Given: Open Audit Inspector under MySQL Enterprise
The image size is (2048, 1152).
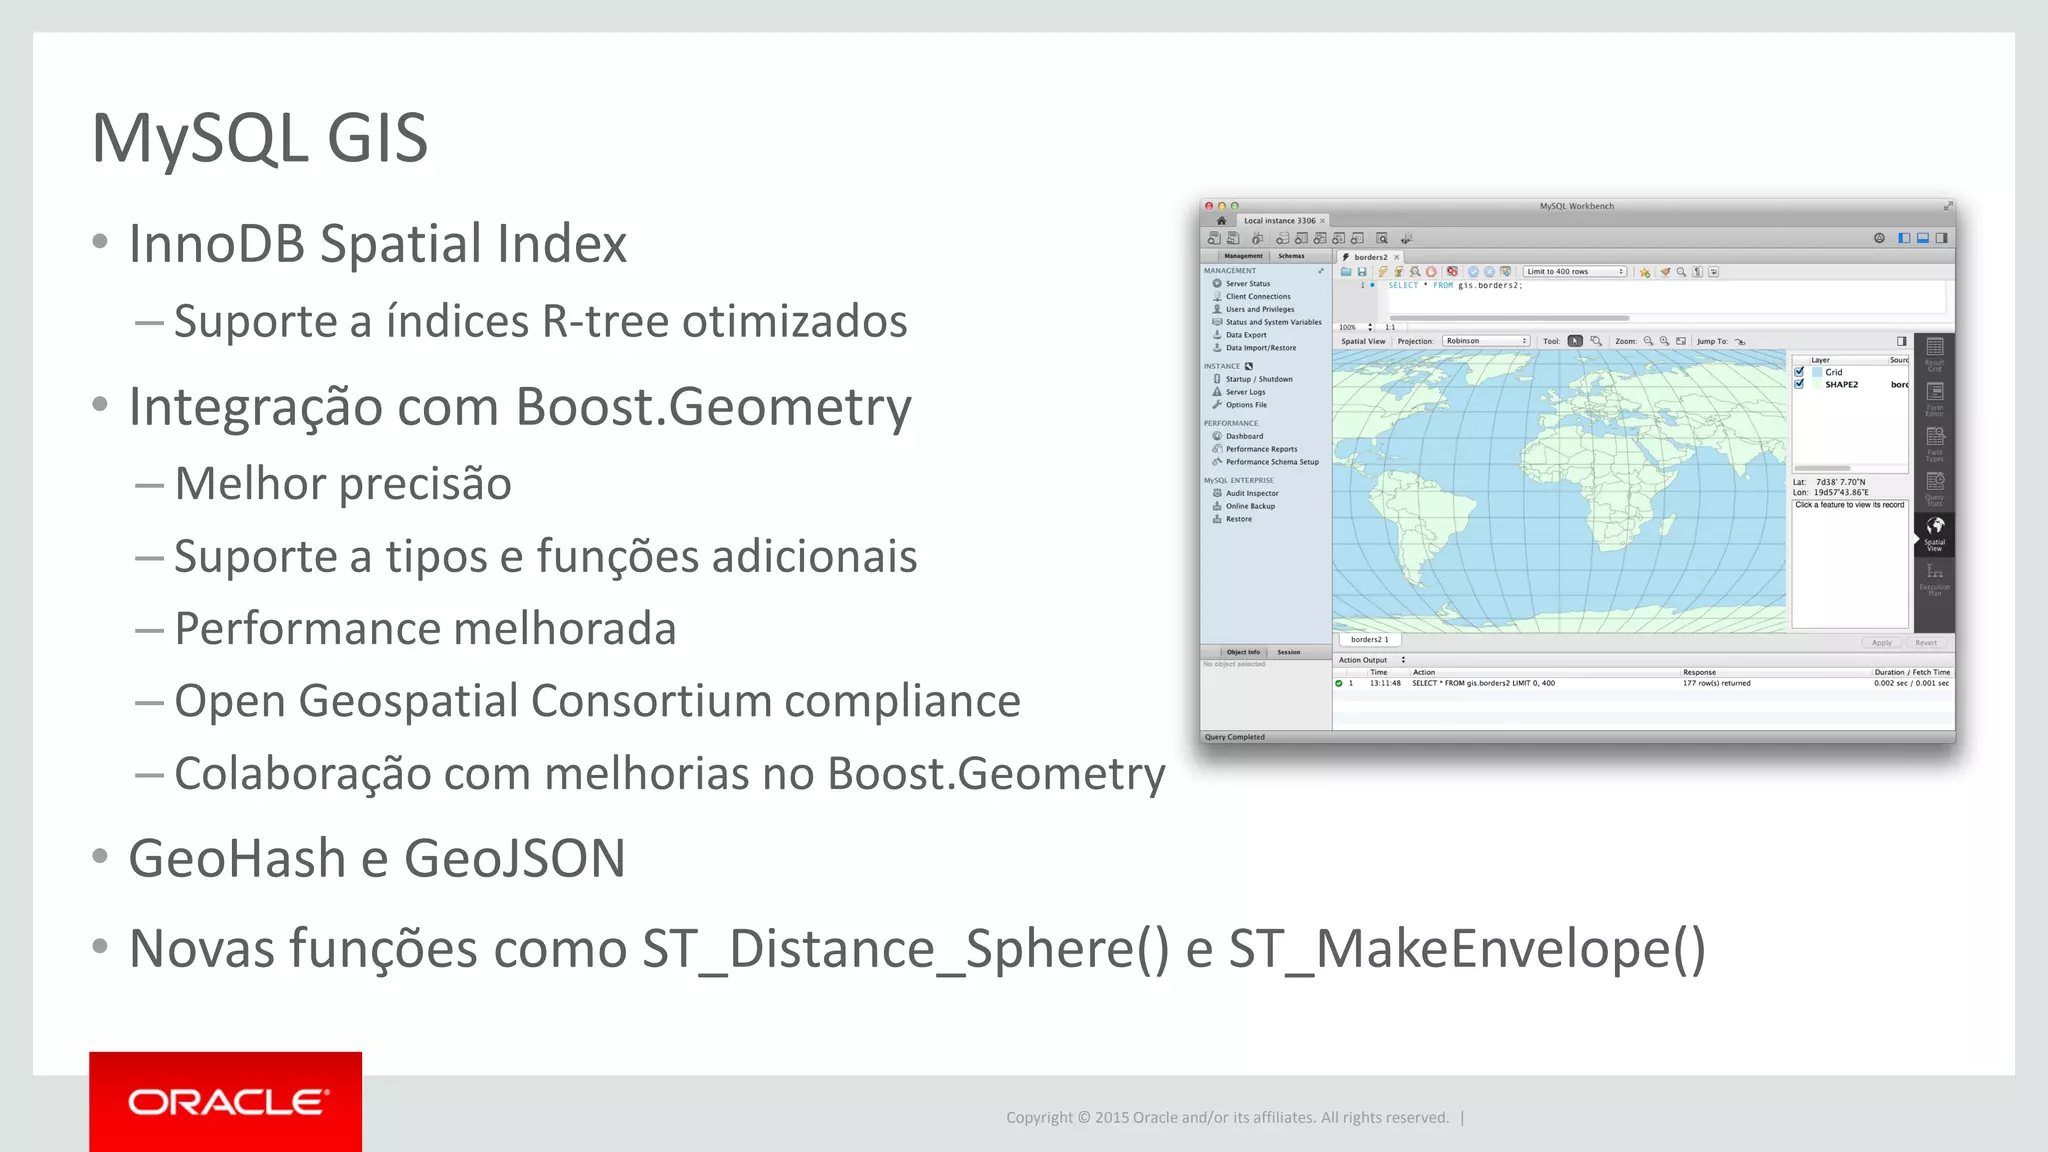Looking at the screenshot, I should pos(1245,493).
